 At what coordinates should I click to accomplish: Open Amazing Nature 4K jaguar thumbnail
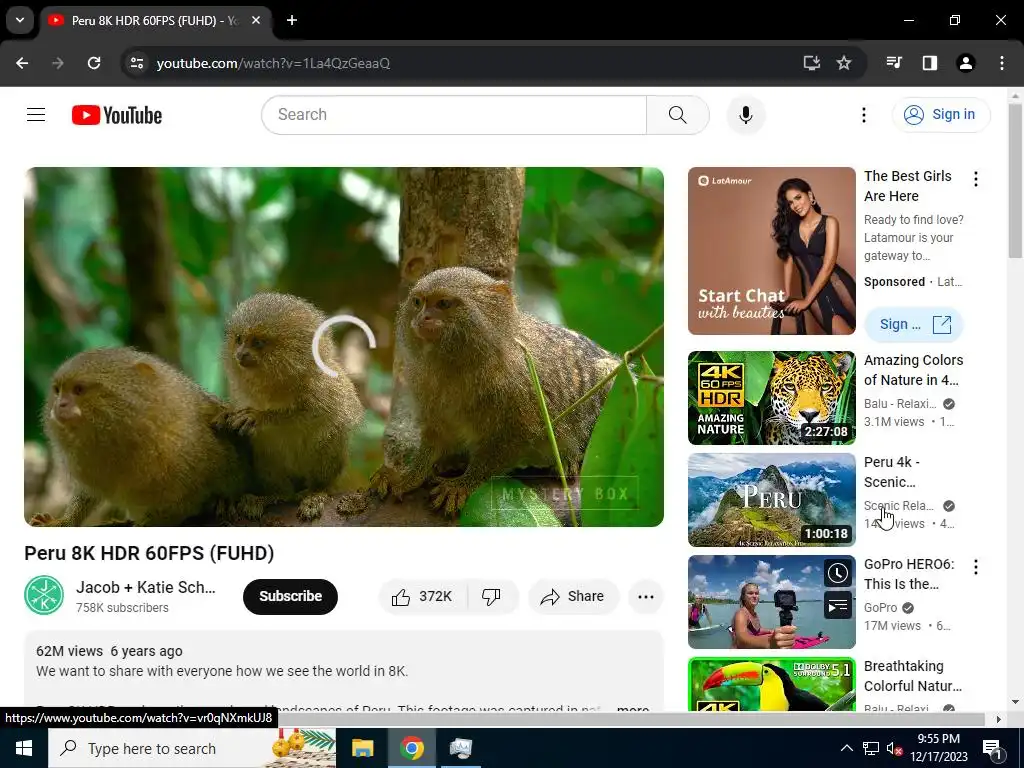pos(771,398)
